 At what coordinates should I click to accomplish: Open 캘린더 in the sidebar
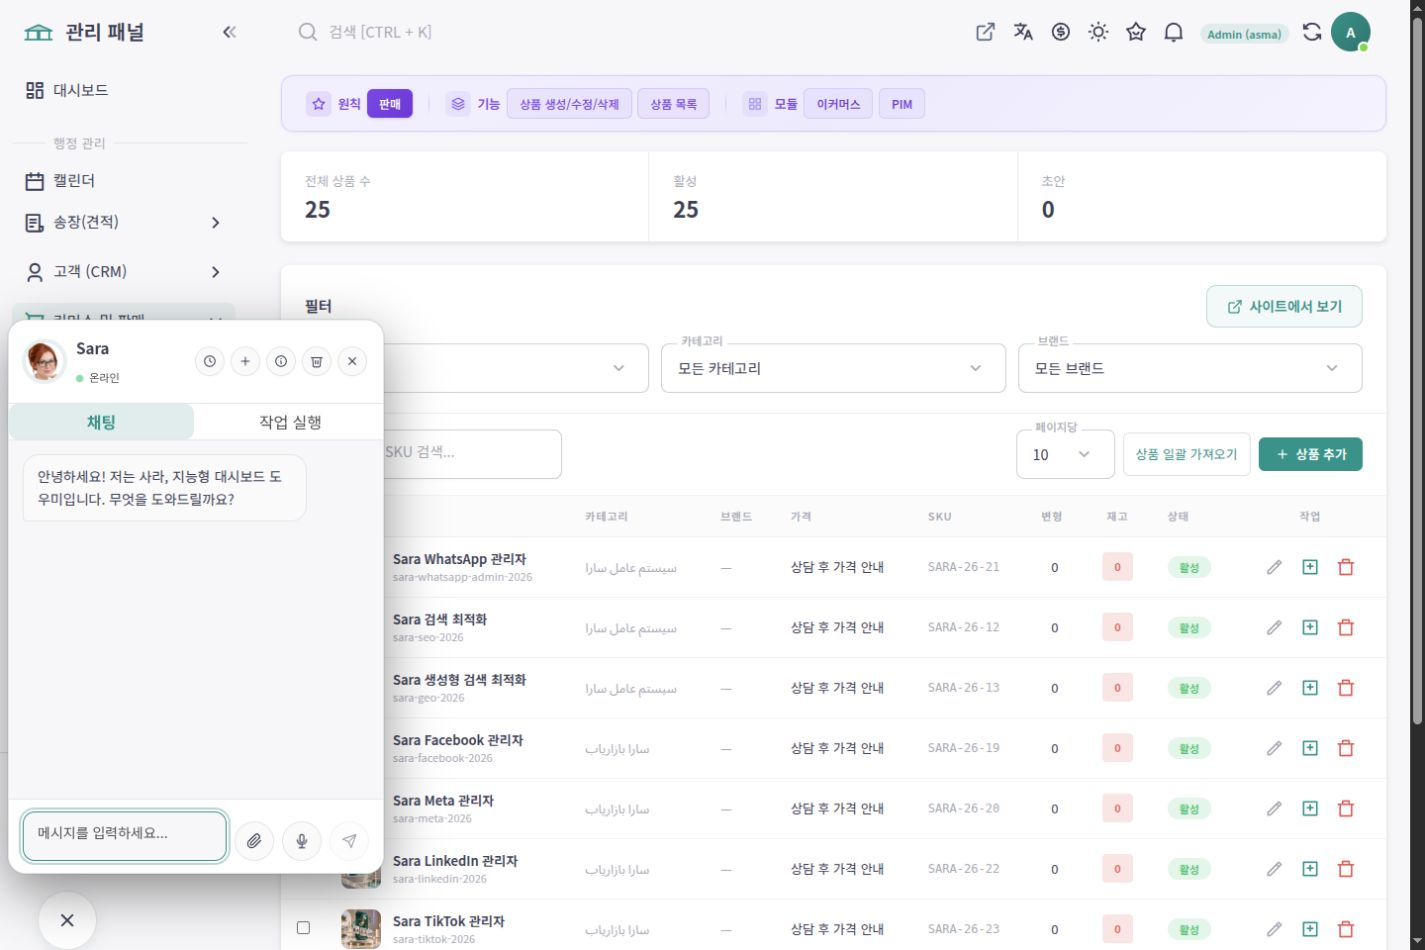(124, 181)
